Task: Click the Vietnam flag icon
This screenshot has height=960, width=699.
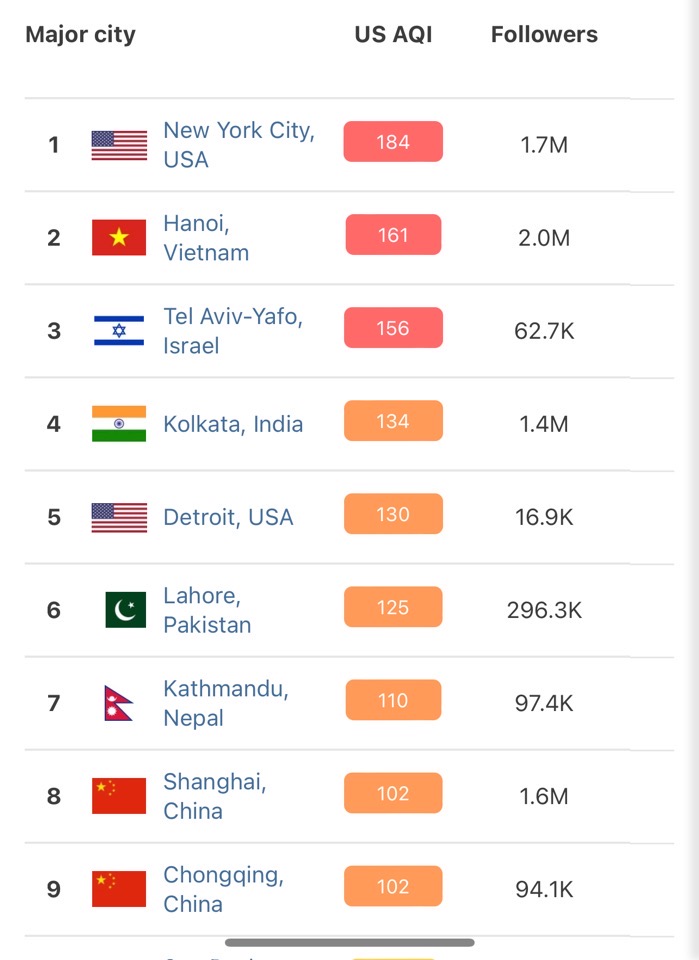Action: (119, 238)
